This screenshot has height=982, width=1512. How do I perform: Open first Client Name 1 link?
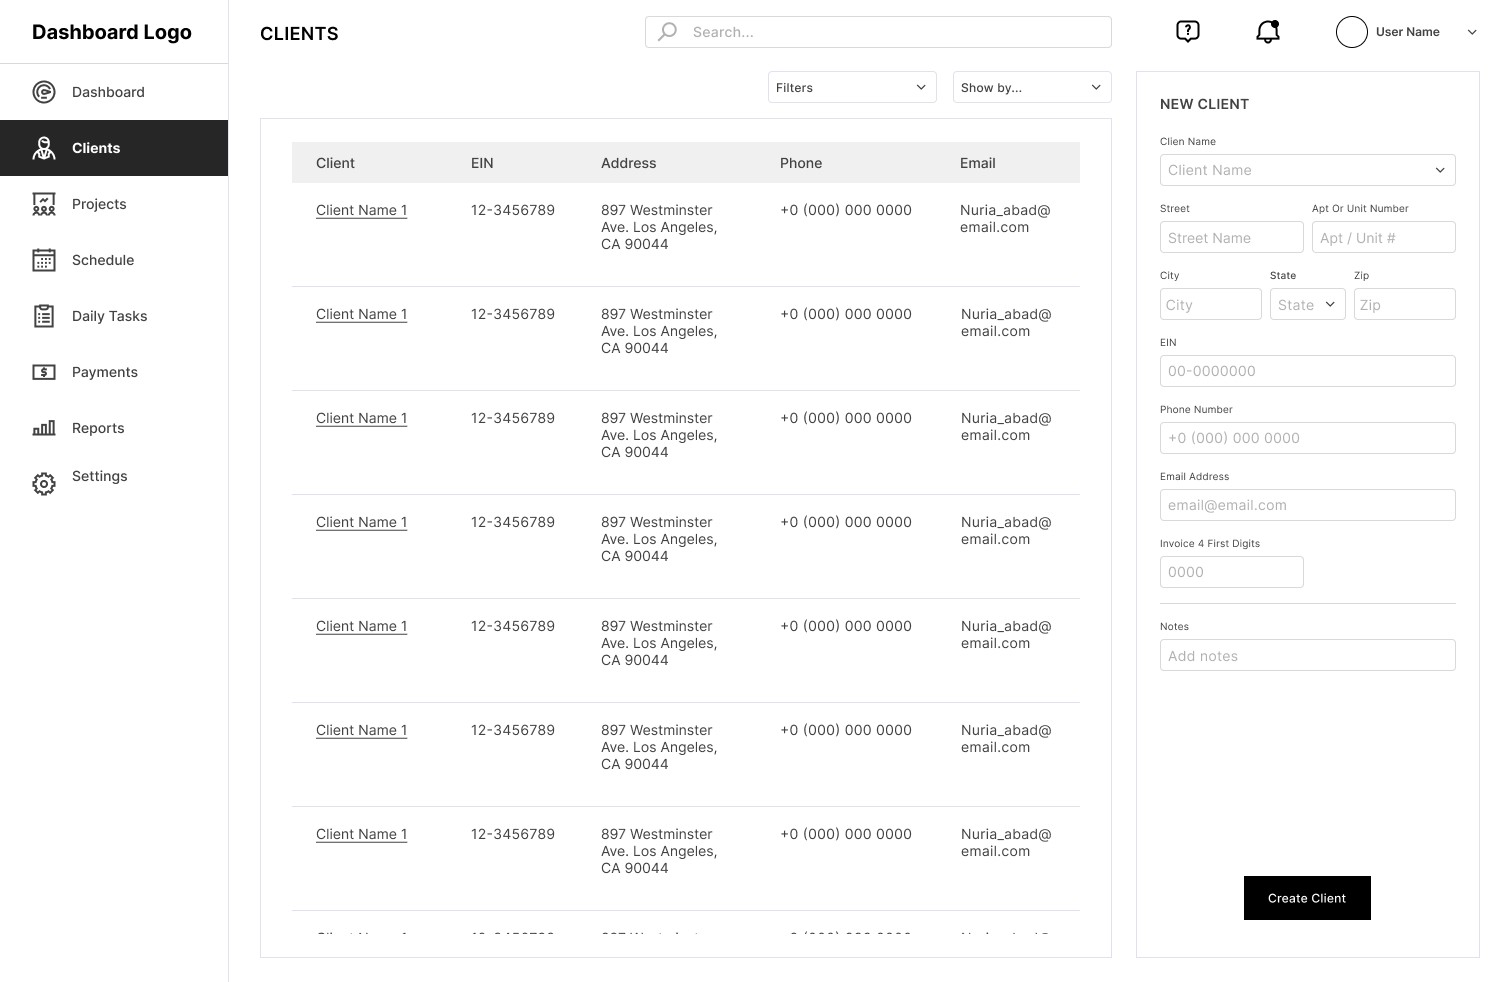point(361,210)
